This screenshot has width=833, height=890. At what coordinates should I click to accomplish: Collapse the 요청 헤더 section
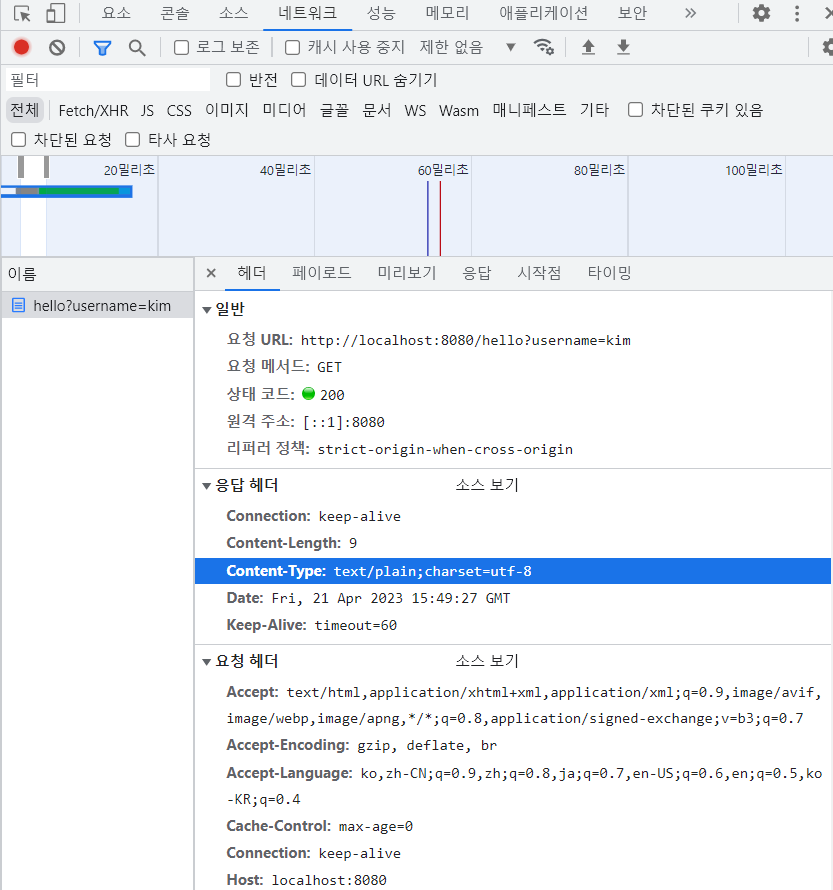click(x=207, y=662)
